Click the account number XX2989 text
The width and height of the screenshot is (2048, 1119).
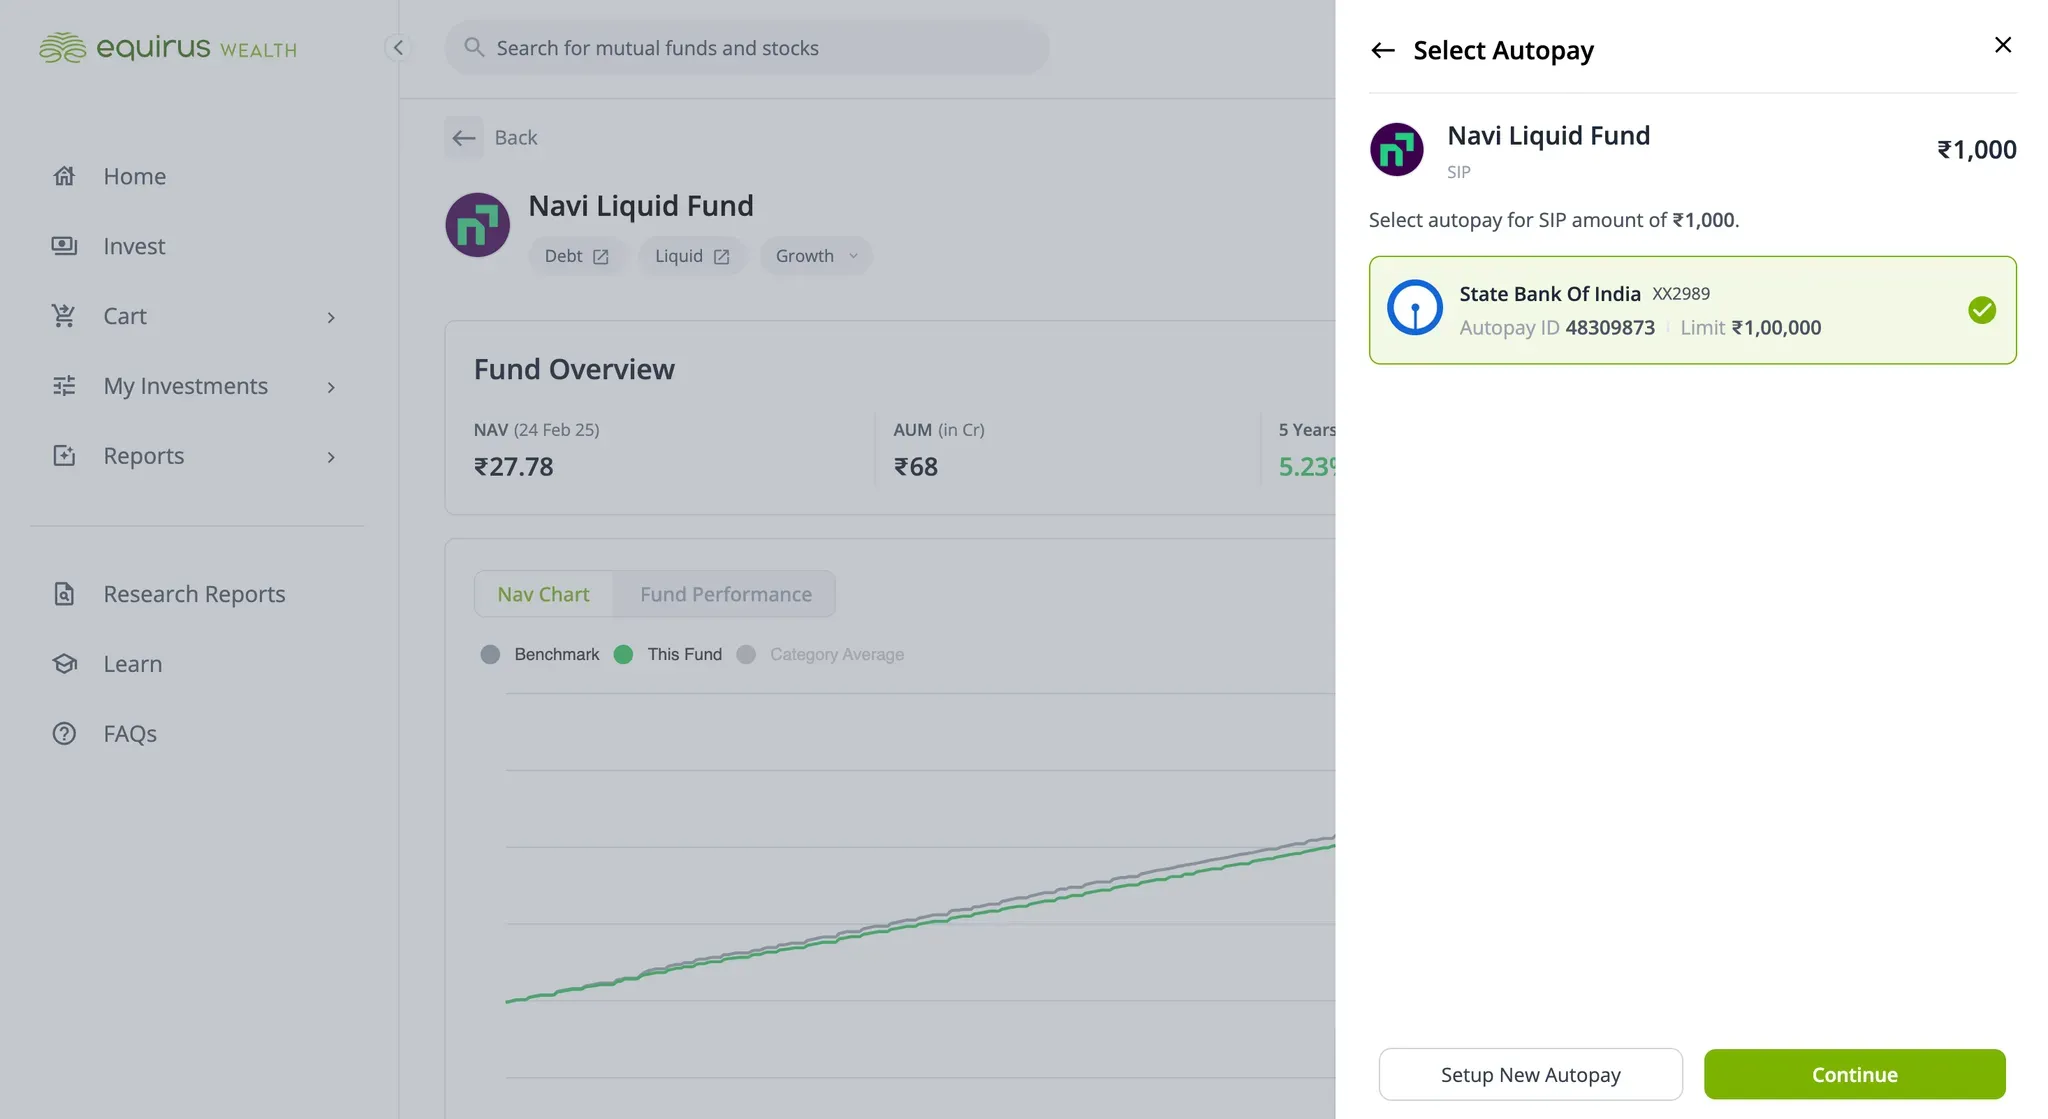(1681, 294)
